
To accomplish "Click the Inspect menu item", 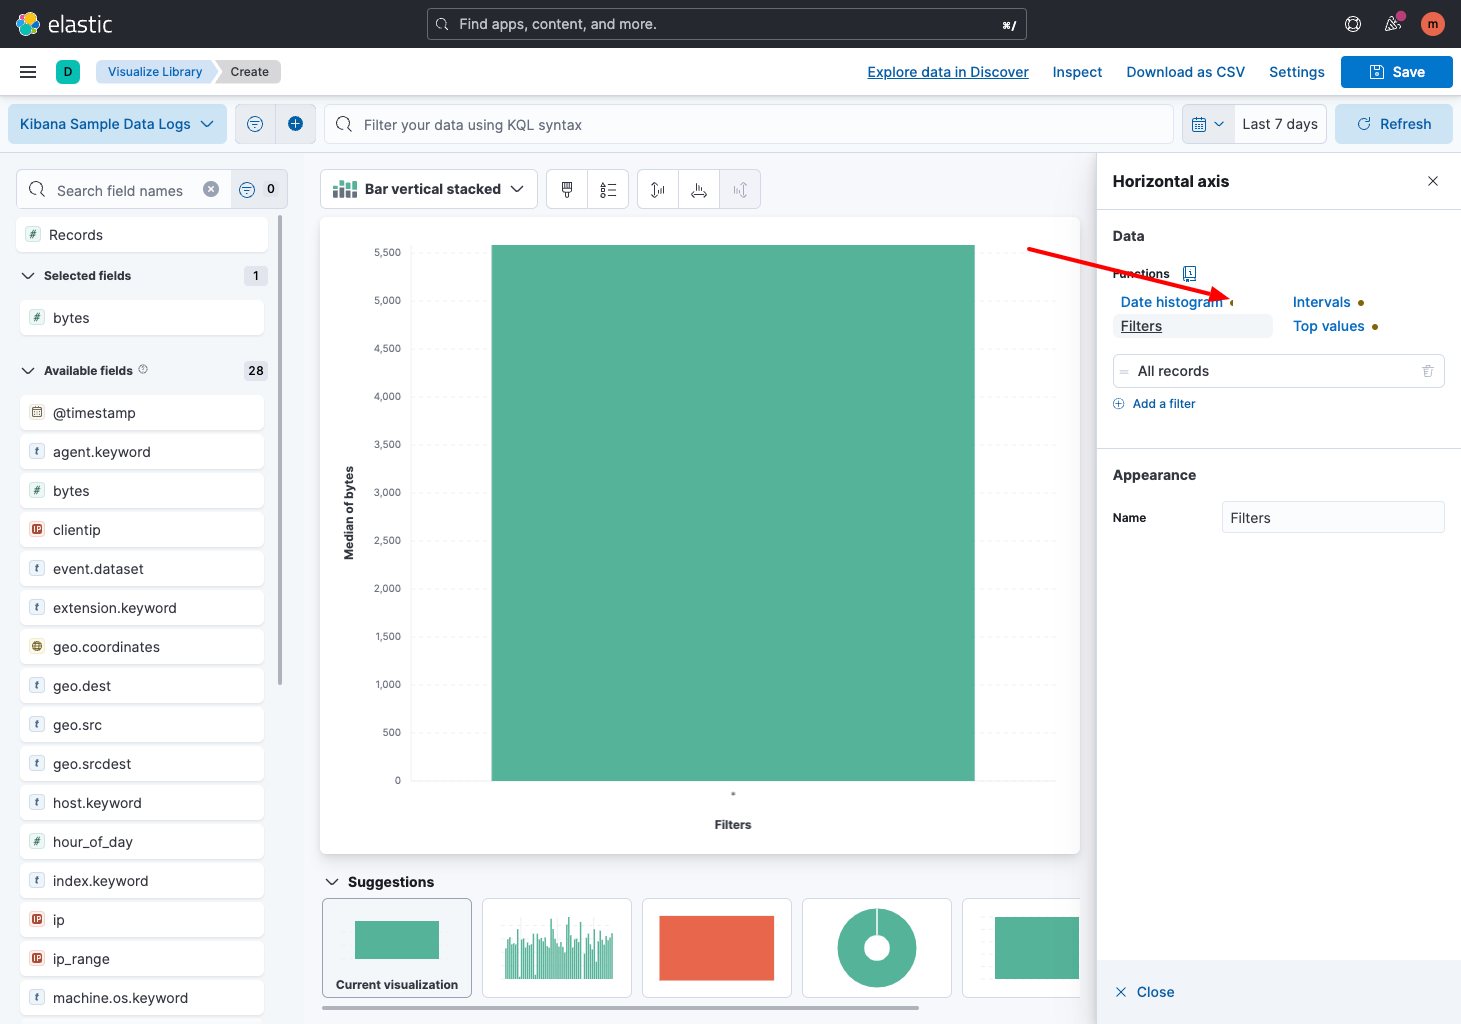I will coord(1077,72).
